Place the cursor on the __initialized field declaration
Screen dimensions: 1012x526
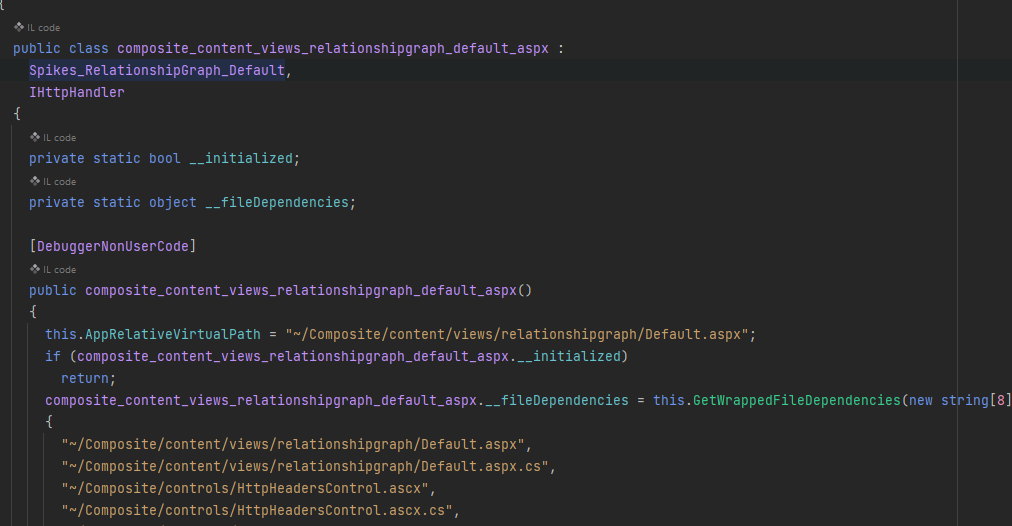pyautogui.click(x=165, y=158)
